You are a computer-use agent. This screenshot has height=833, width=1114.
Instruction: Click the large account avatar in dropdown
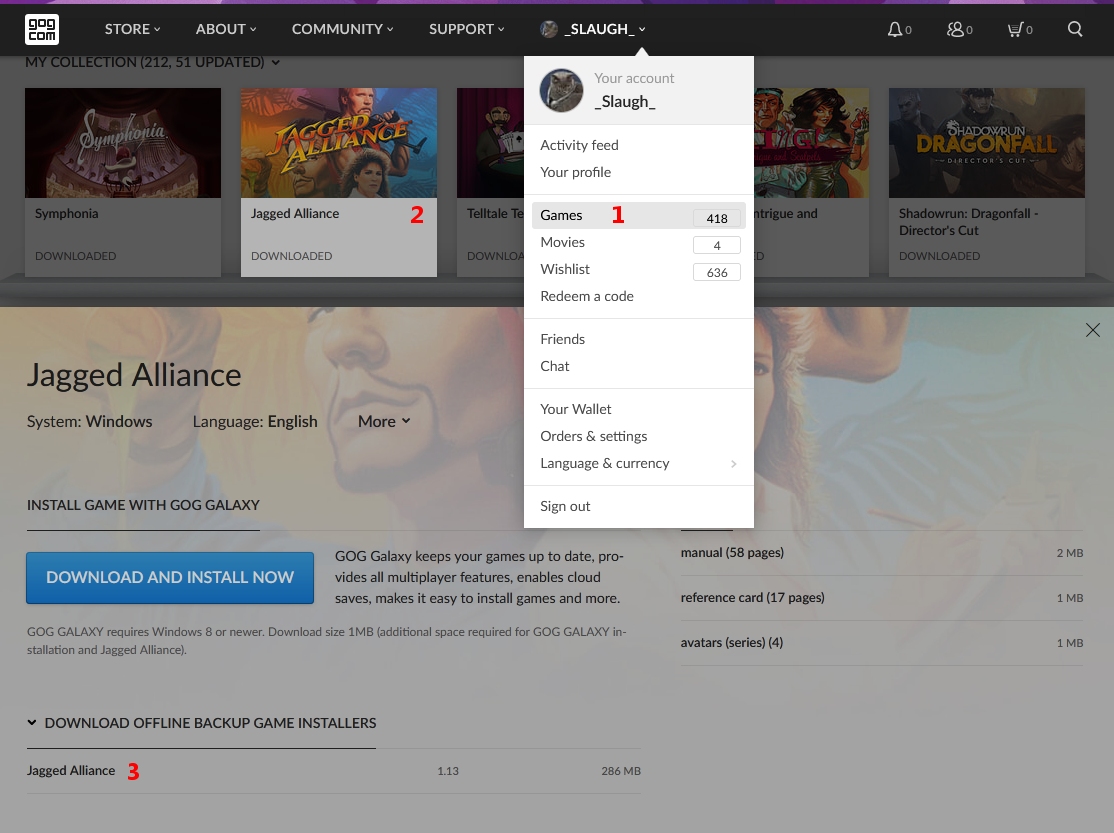(x=561, y=90)
